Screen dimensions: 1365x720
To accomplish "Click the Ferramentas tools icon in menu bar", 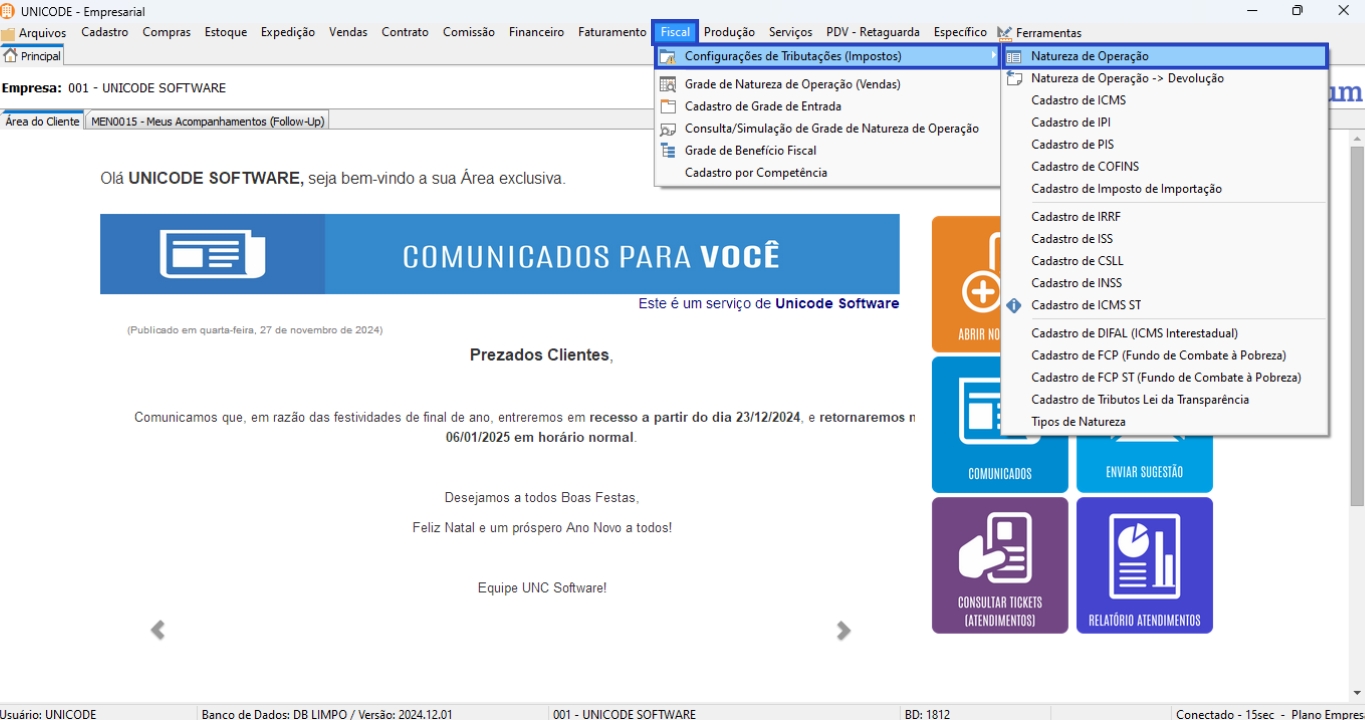I will (x=1005, y=33).
